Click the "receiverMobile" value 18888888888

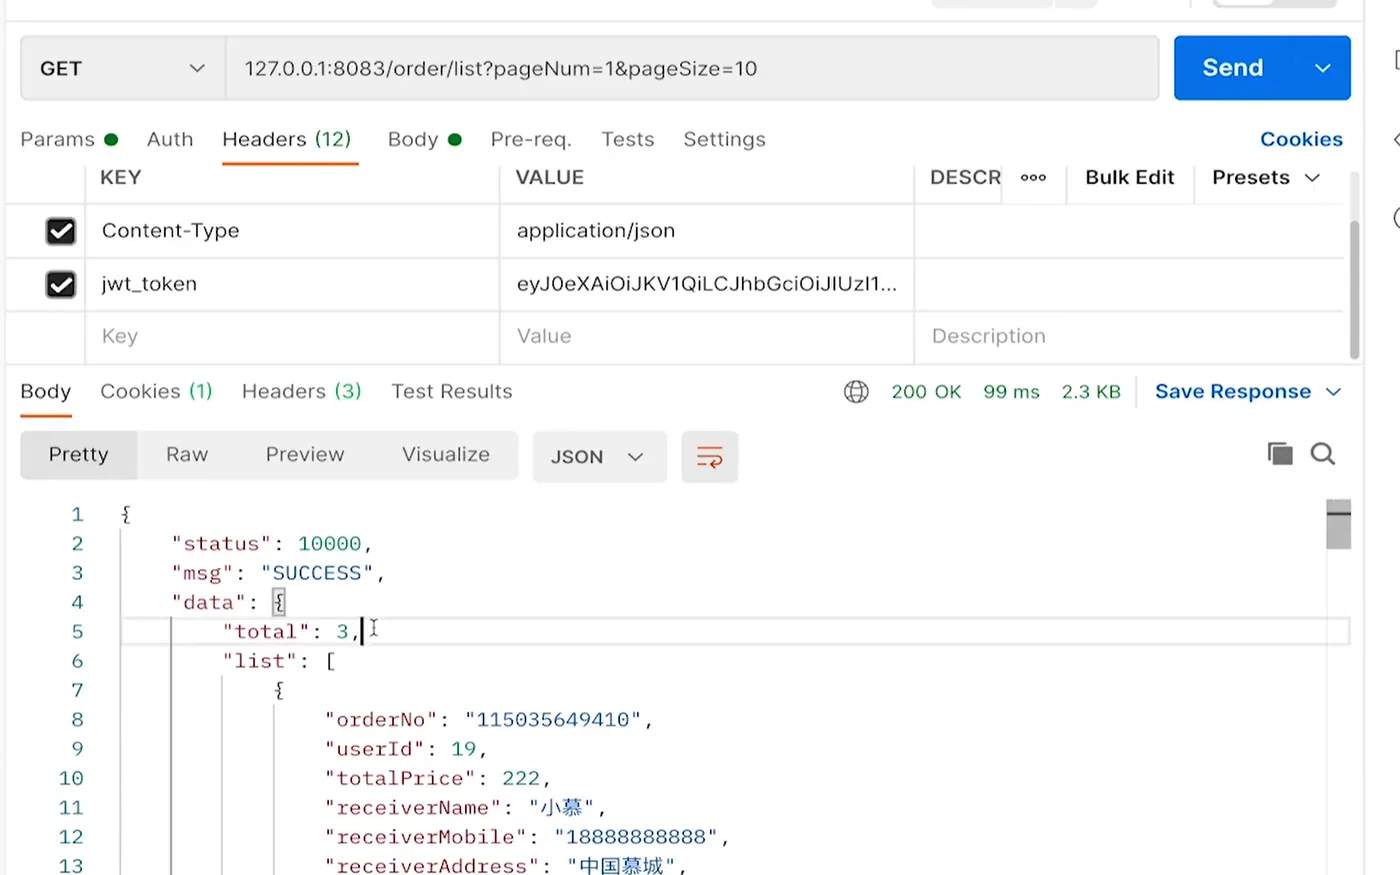(636, 837)
